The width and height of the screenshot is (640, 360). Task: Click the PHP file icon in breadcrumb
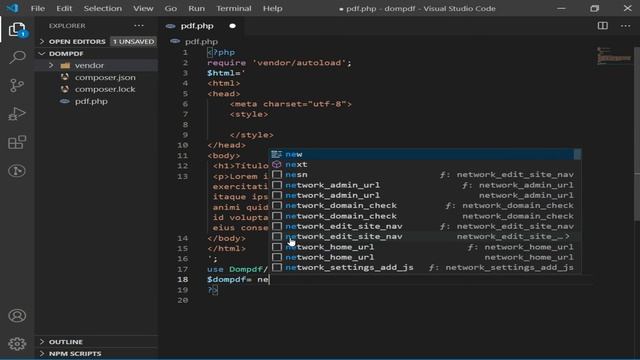175,41
